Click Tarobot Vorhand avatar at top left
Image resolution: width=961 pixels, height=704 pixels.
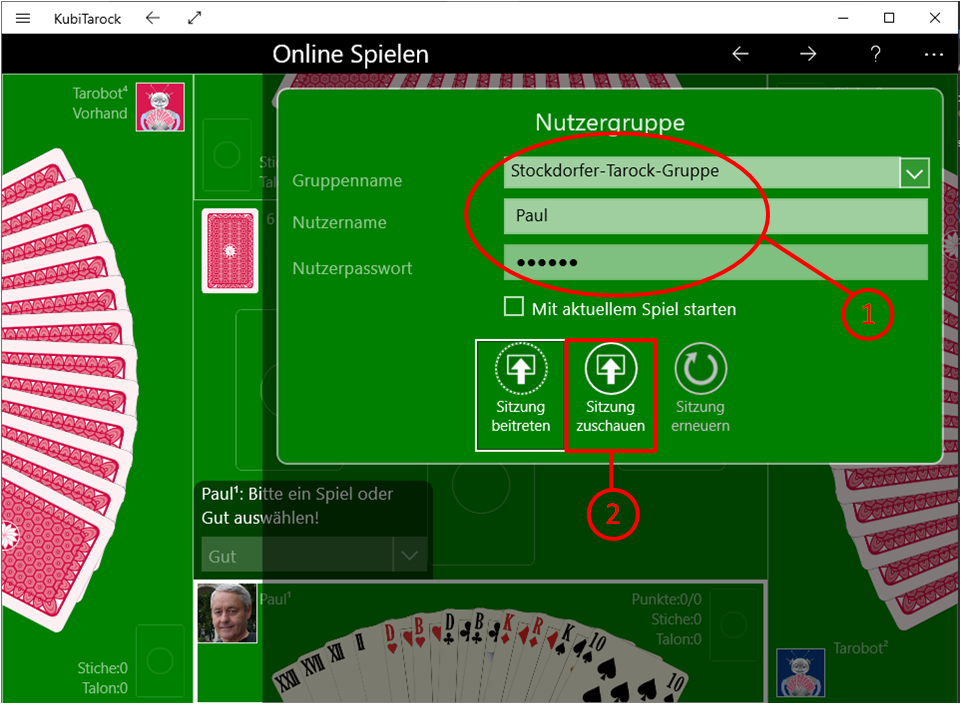pyautogui.click(x=160, y=106)
